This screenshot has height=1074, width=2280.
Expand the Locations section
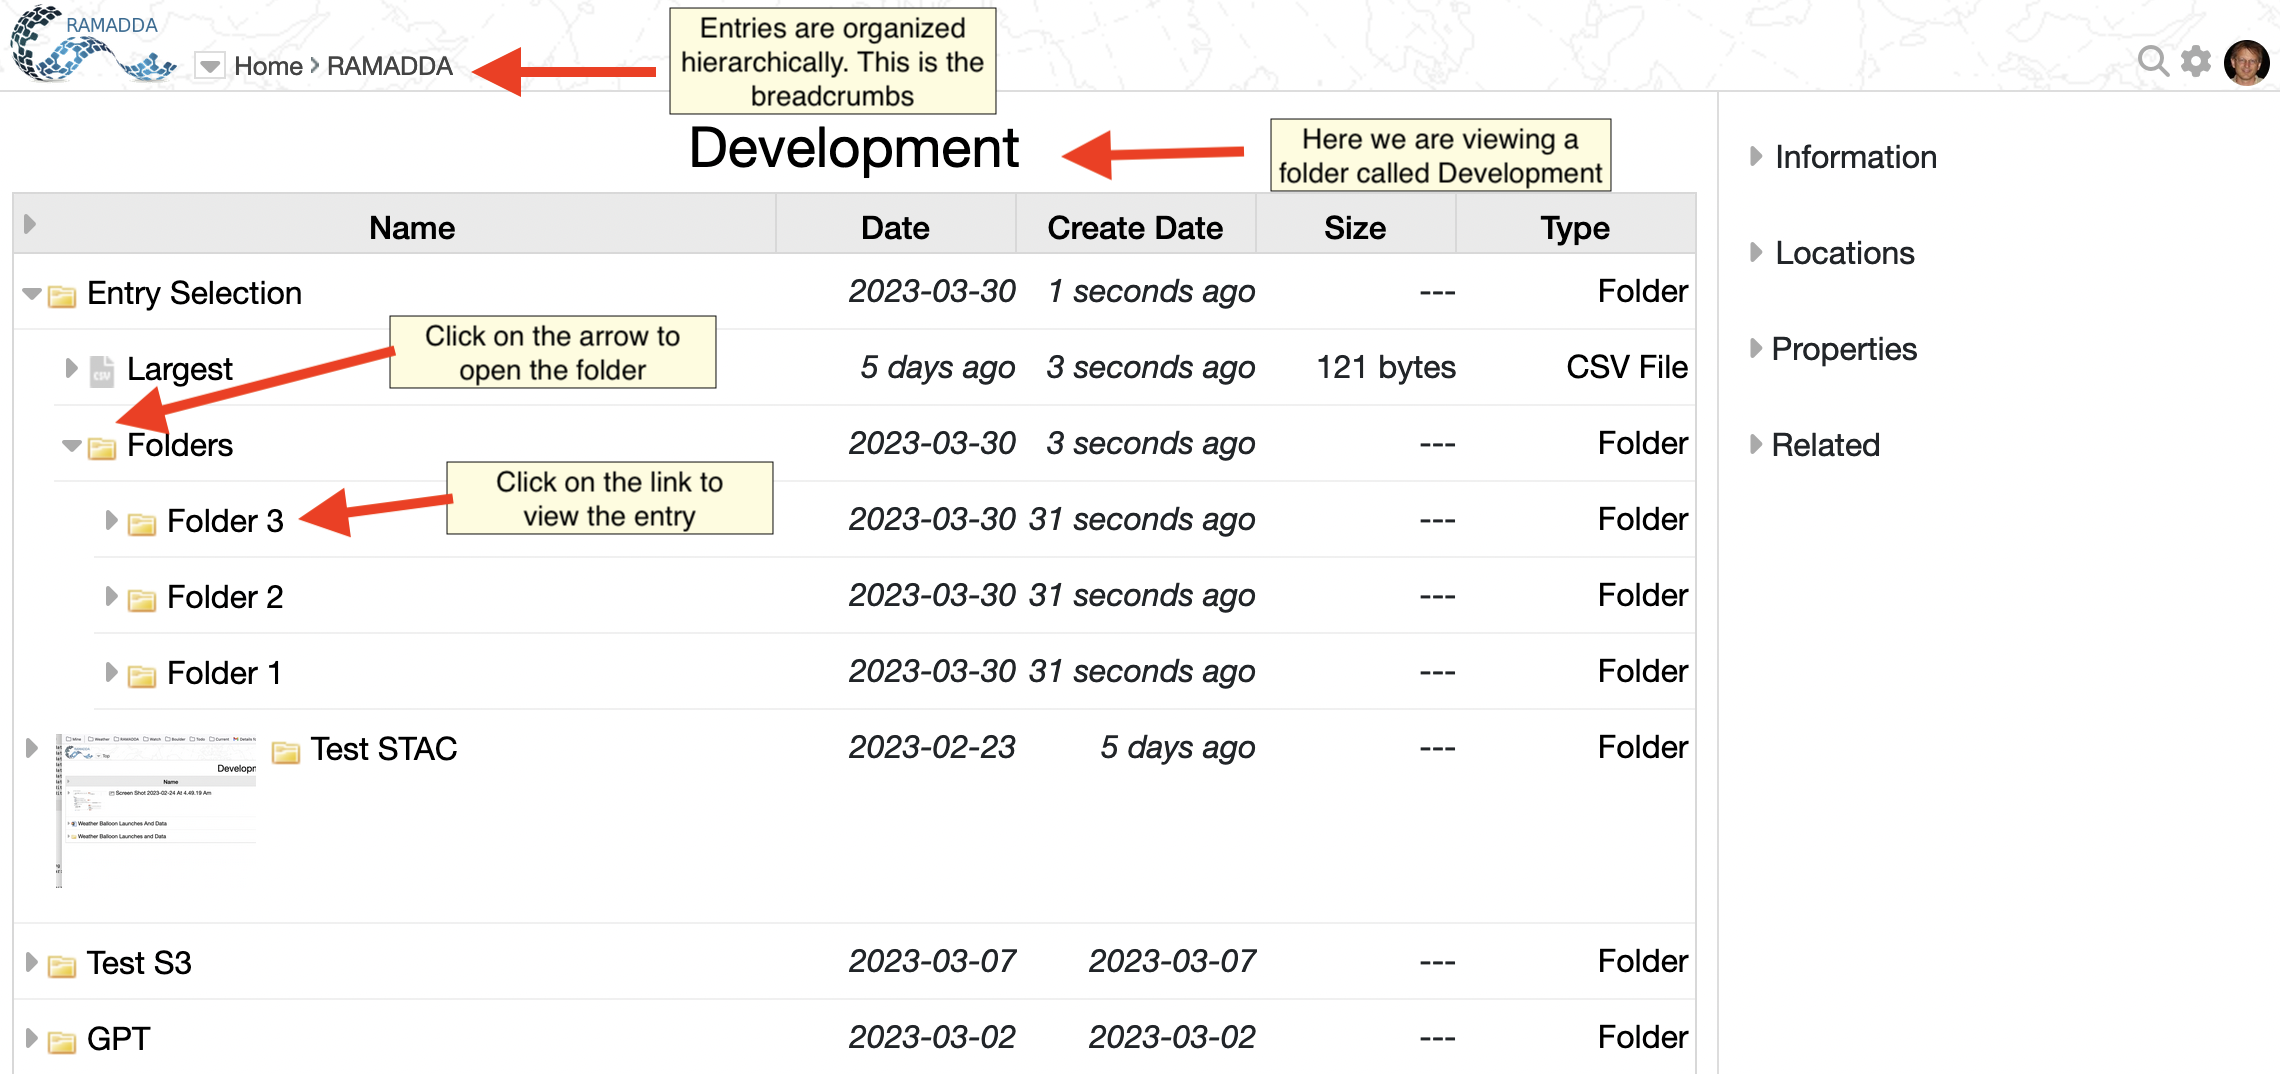point(1756,253)
